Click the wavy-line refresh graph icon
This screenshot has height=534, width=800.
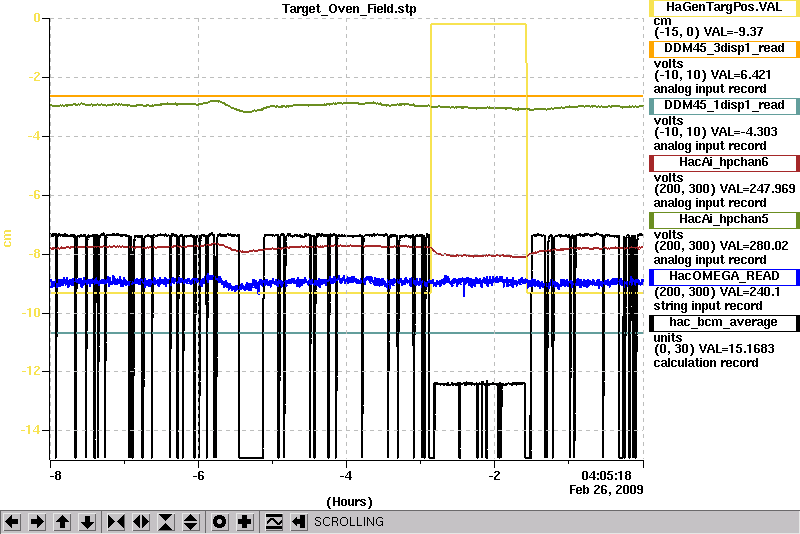click(x=274, y=522)
